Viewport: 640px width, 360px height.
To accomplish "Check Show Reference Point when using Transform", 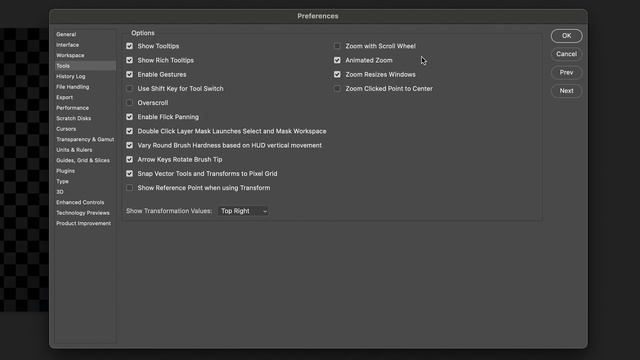I will 129,188.
